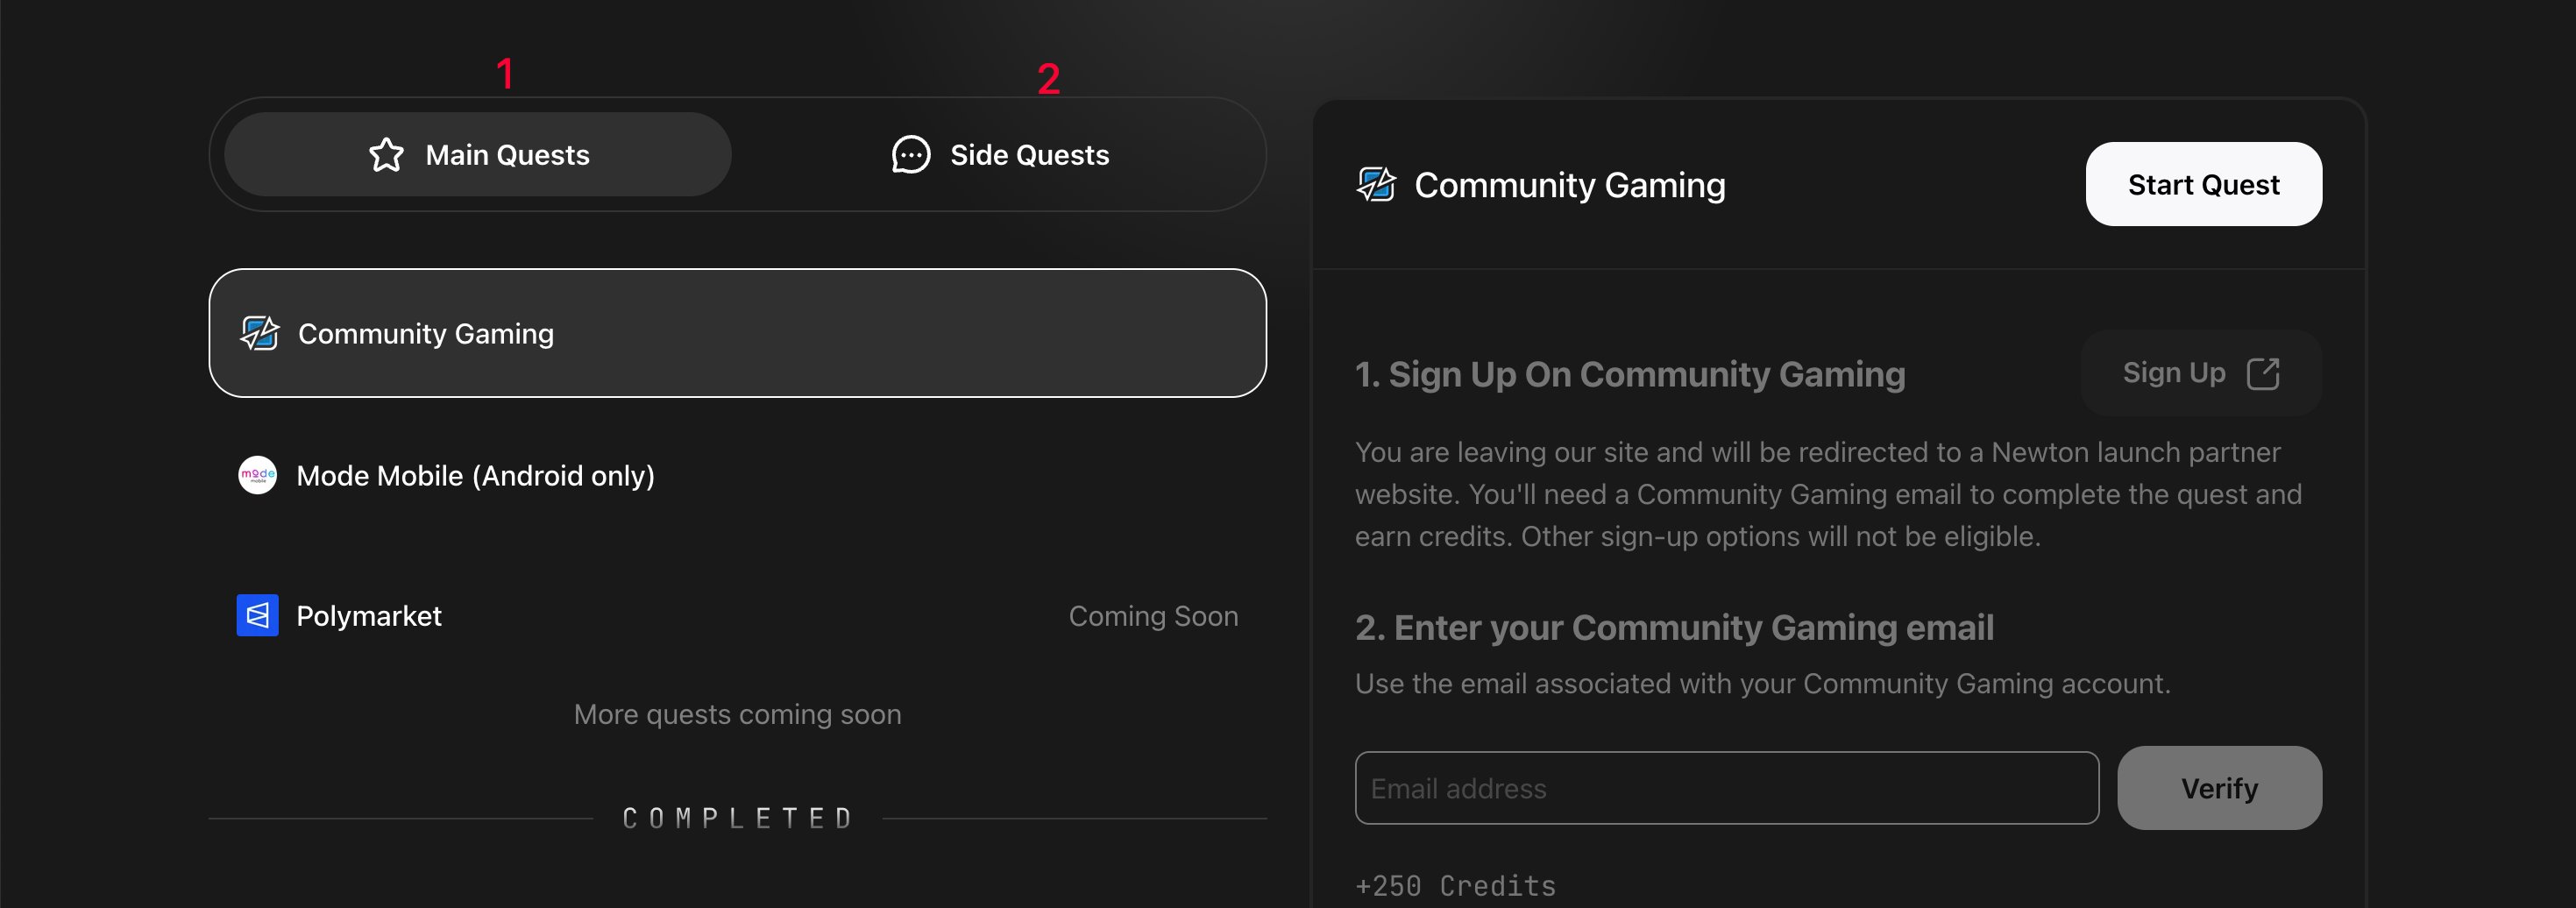This screenshot has height=908, width=2576.
Task: Start the Community Gaming quest
Action: coord(2203,184)
